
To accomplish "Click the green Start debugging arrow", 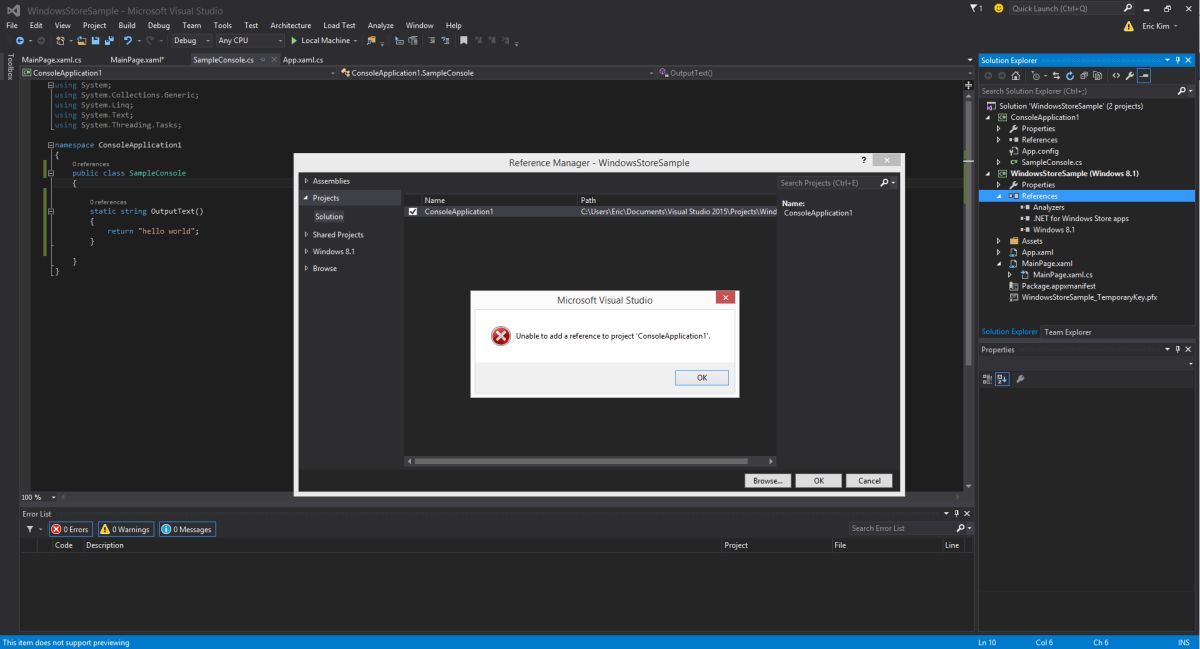I will pyautogui.click(x=294, y=41).
